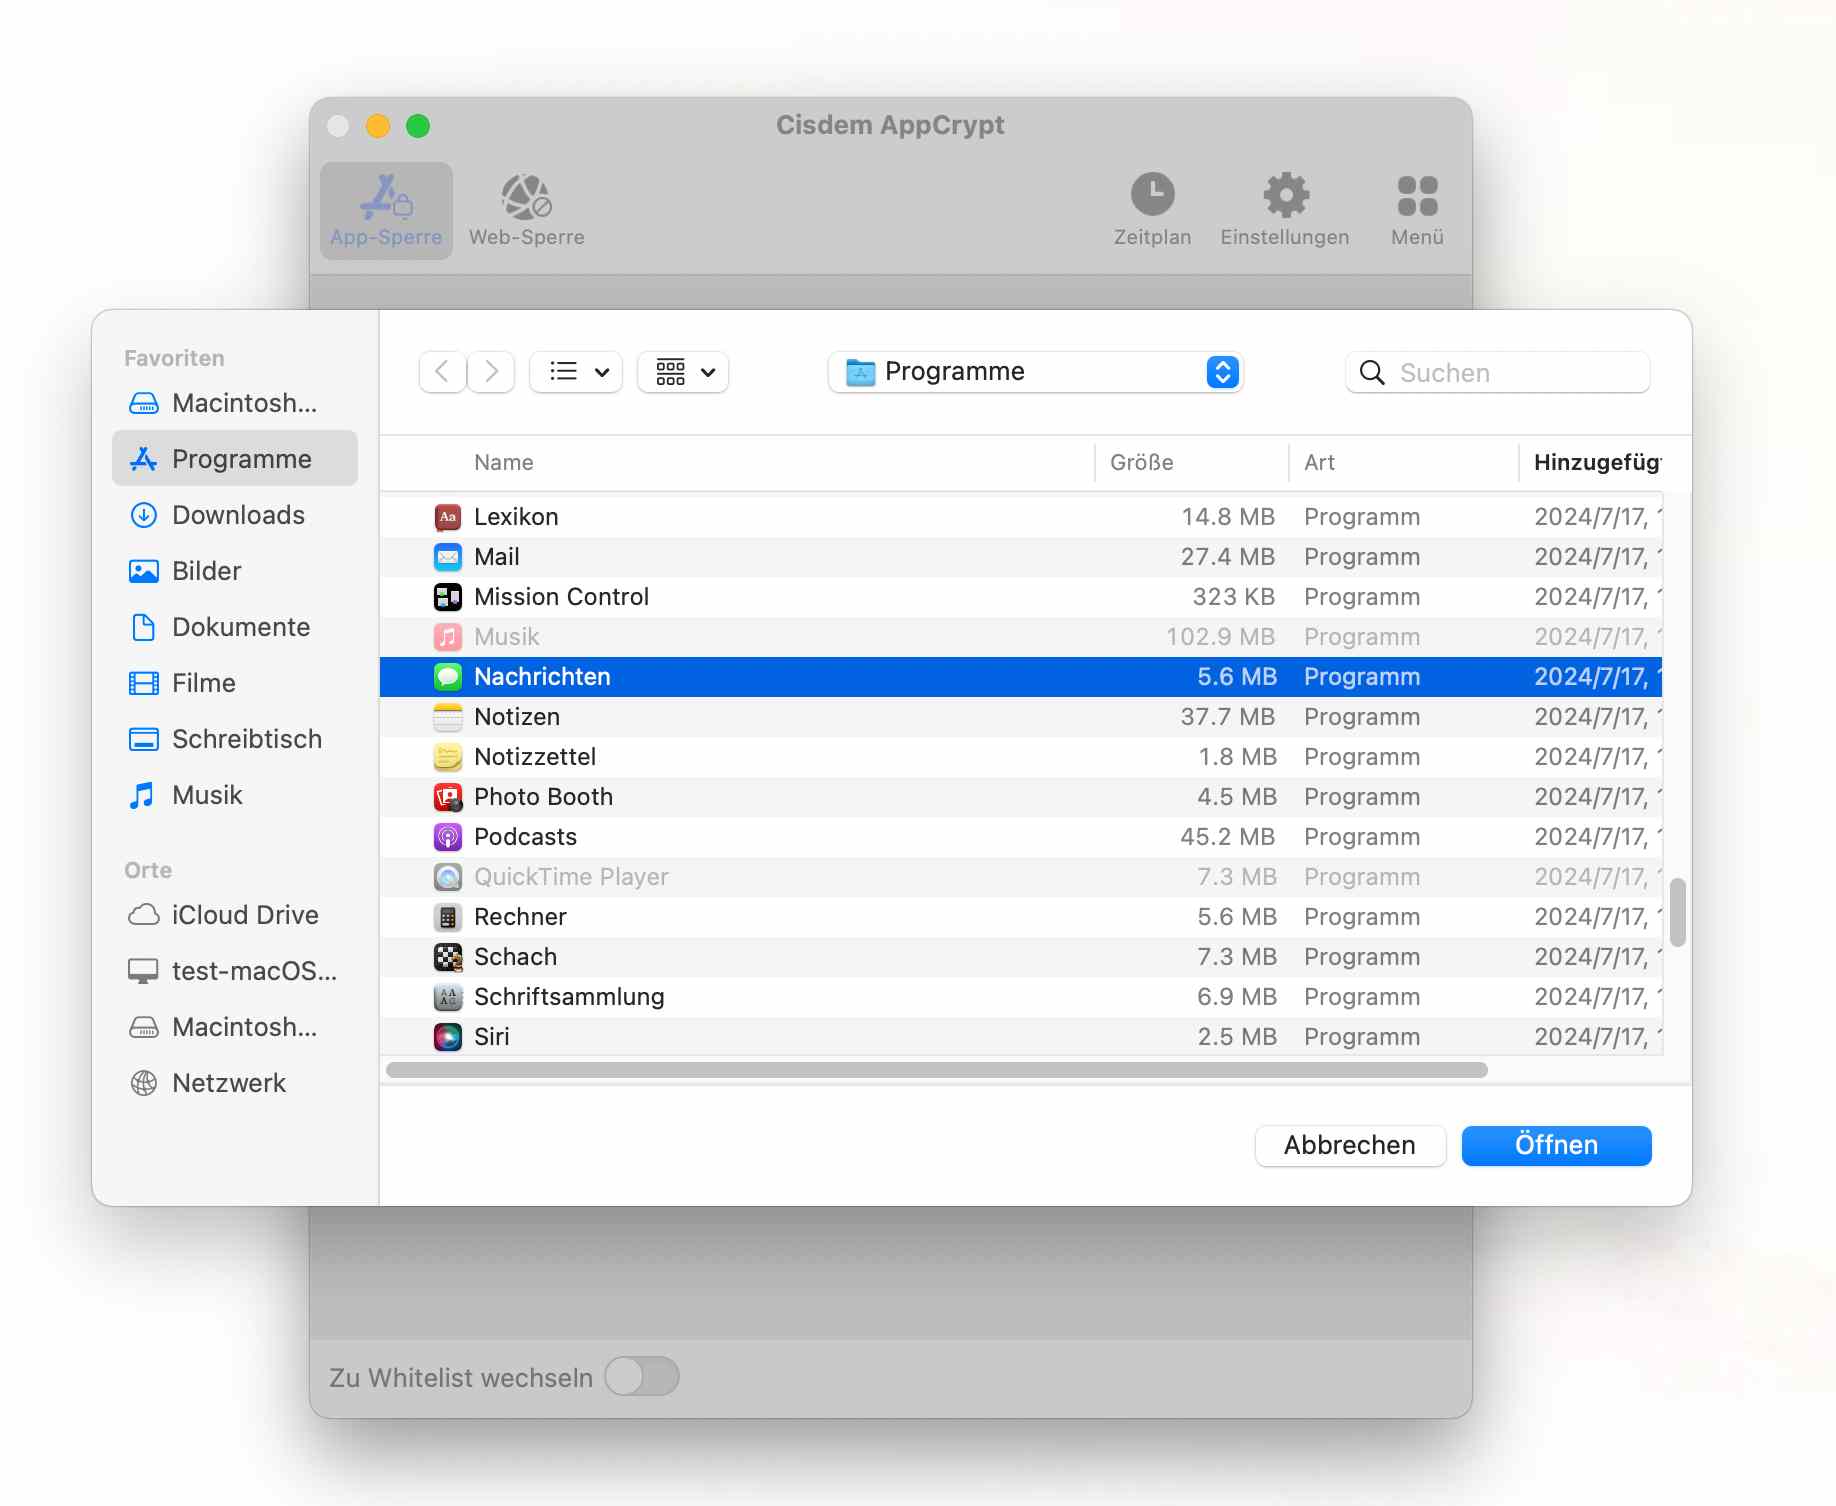Open the list view options dropdown

(575, 371)
